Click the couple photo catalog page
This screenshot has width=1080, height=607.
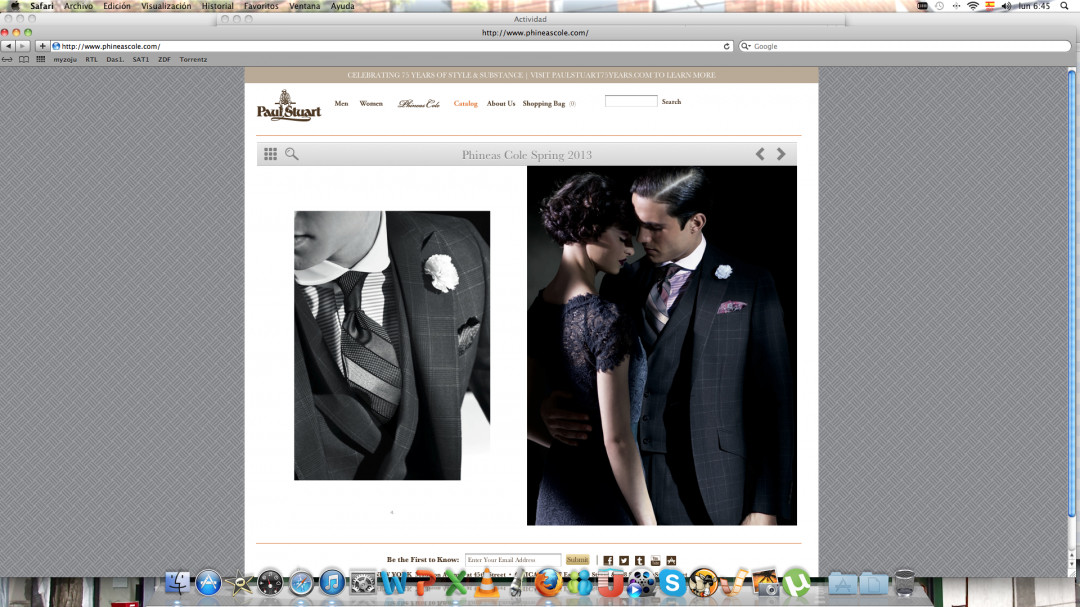pyautogui.click(x=661, y=345)
